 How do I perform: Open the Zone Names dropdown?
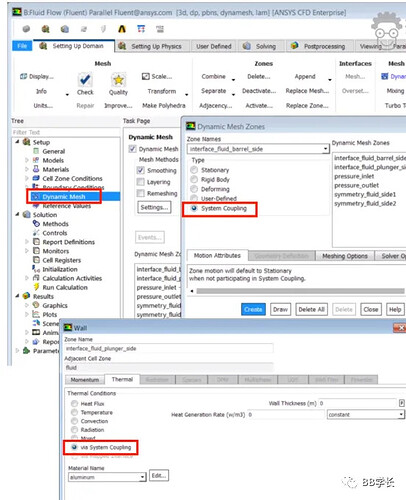[325, 149]
